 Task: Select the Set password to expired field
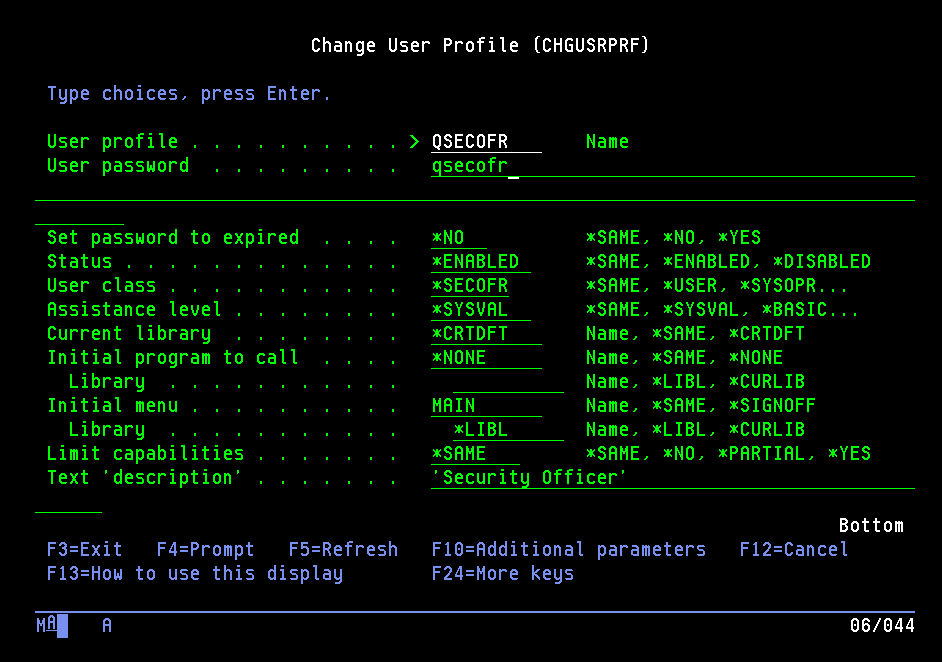459,238
